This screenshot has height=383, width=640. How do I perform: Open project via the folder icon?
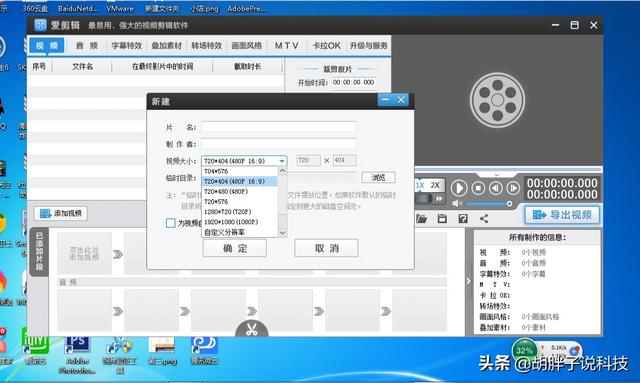click(x=421, y=219)
